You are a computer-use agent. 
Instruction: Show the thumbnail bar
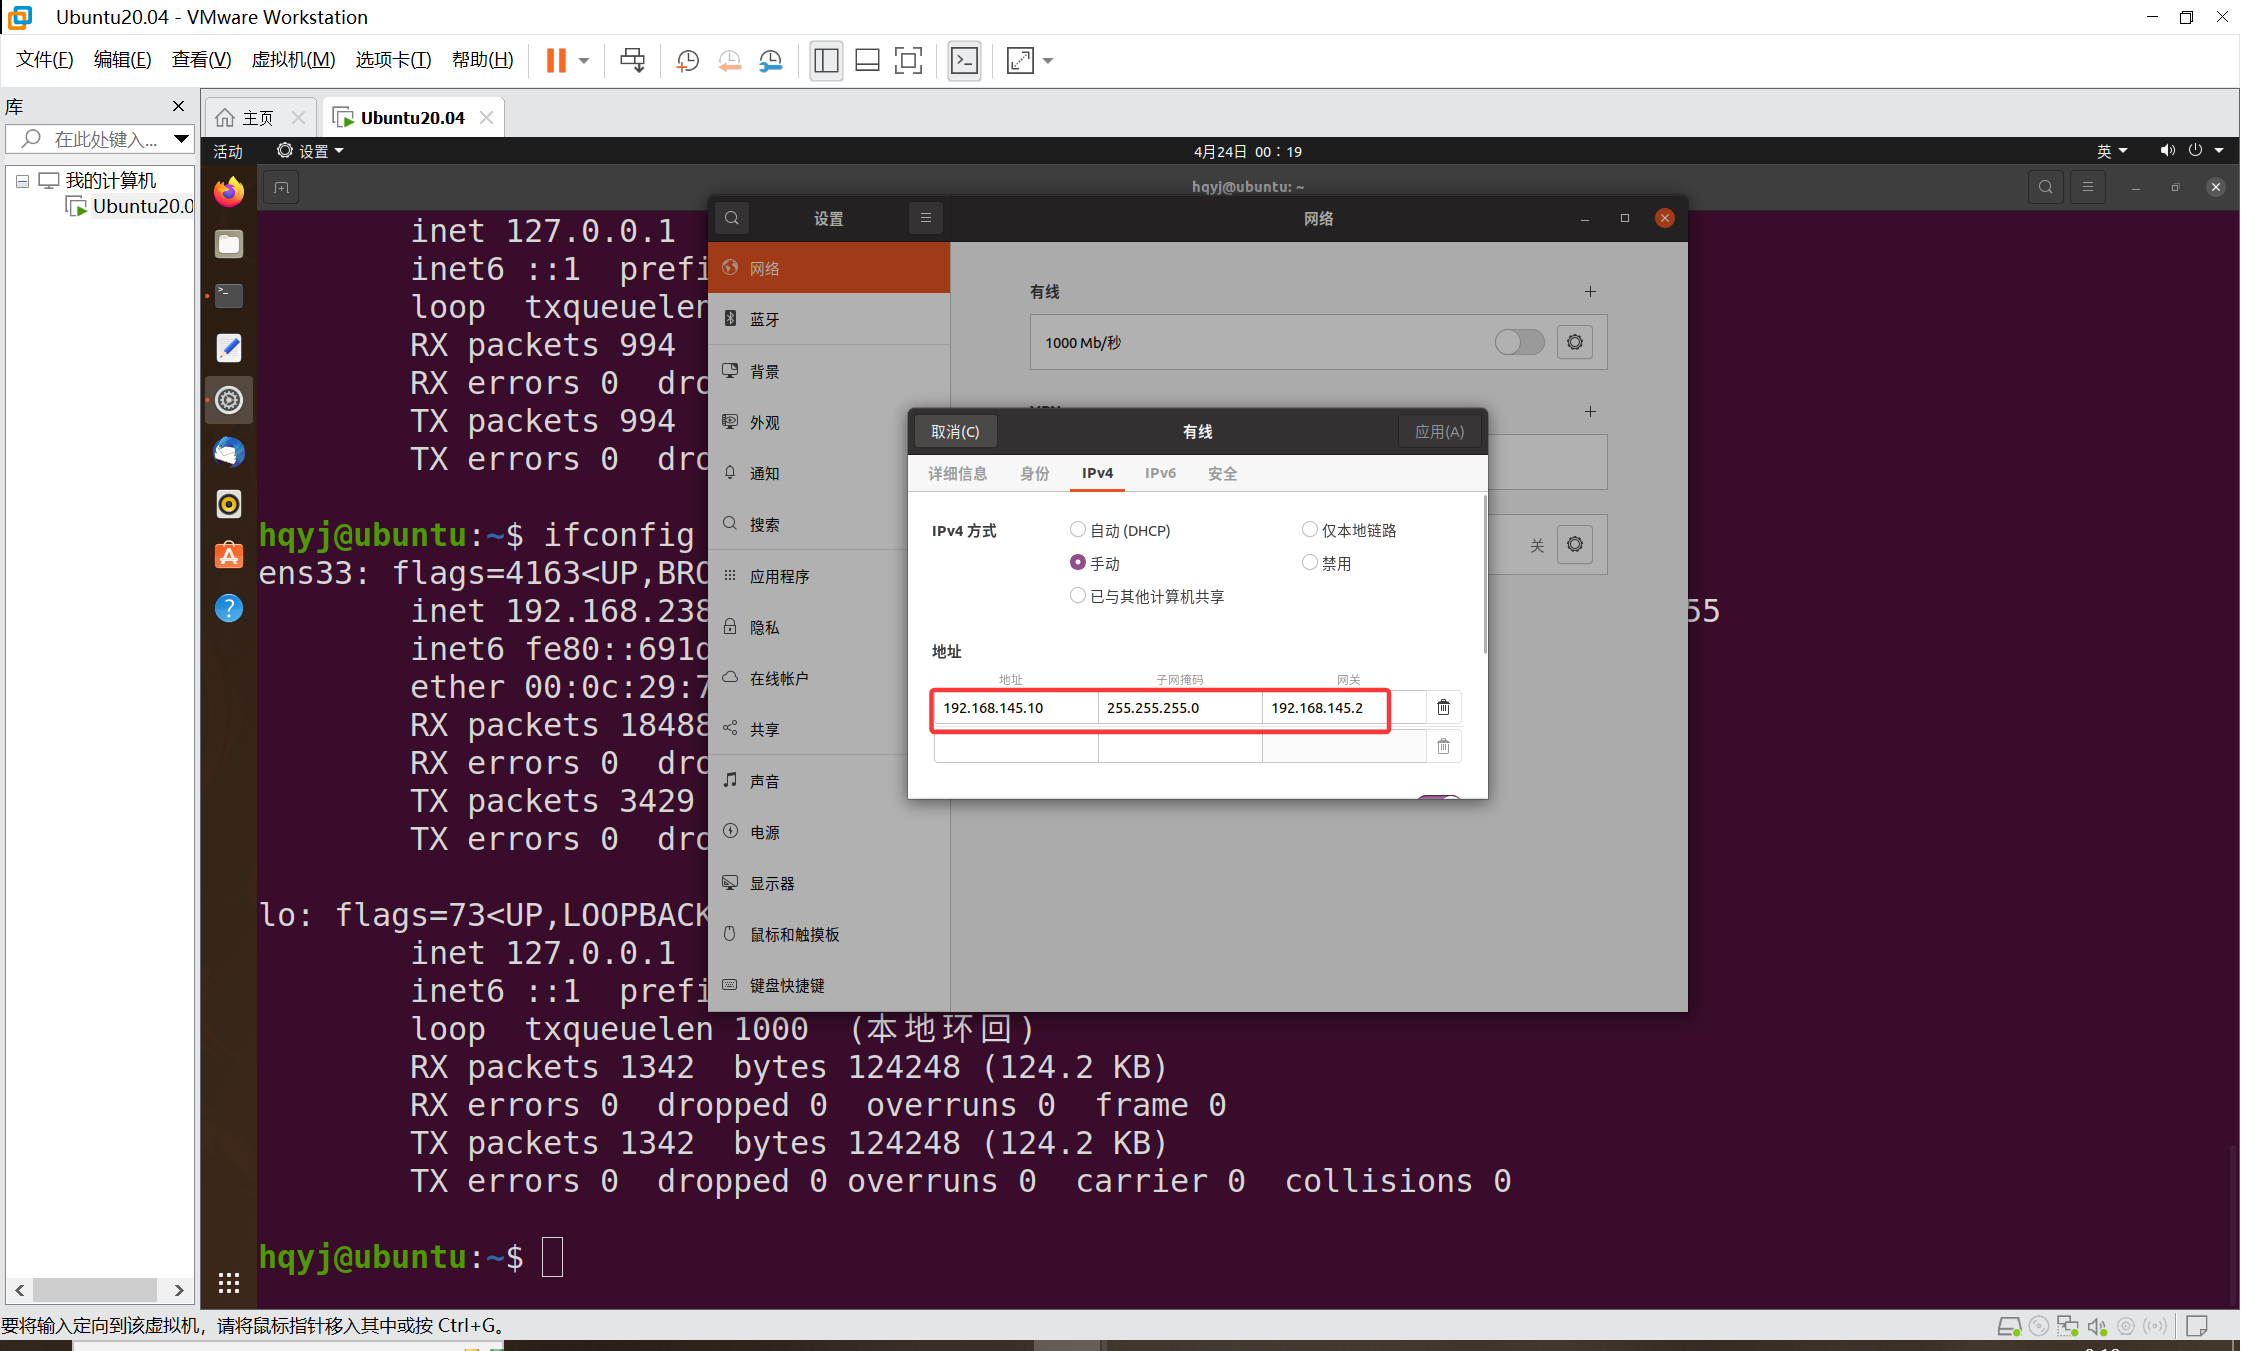tap(866, 60)
